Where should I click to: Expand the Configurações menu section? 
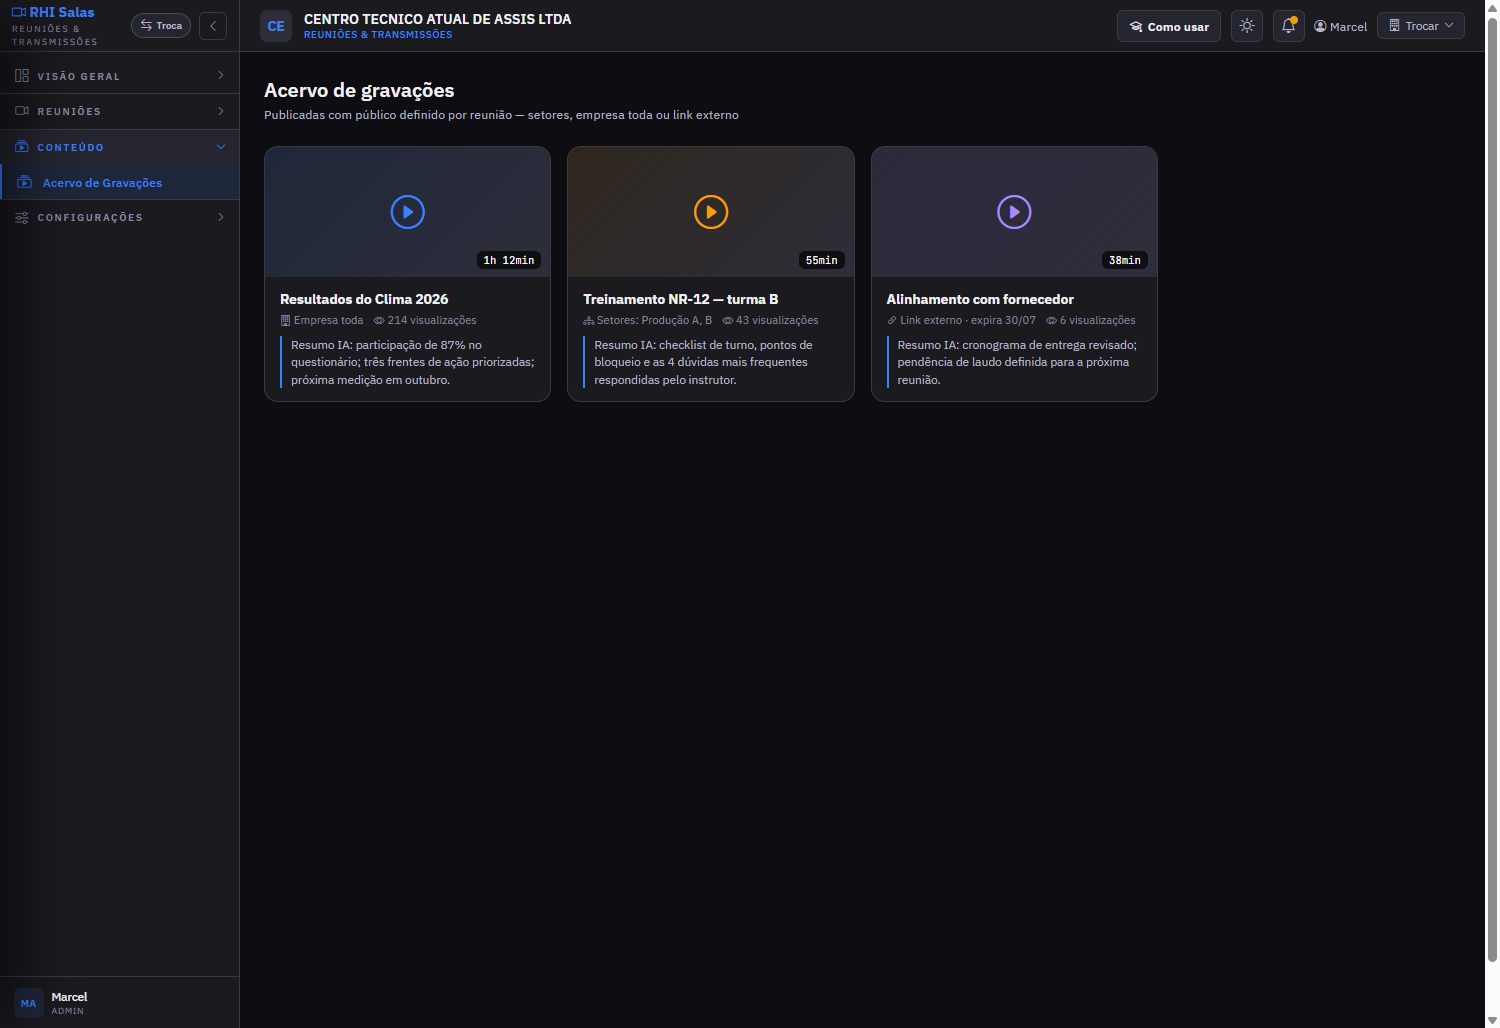click(119, 217)
